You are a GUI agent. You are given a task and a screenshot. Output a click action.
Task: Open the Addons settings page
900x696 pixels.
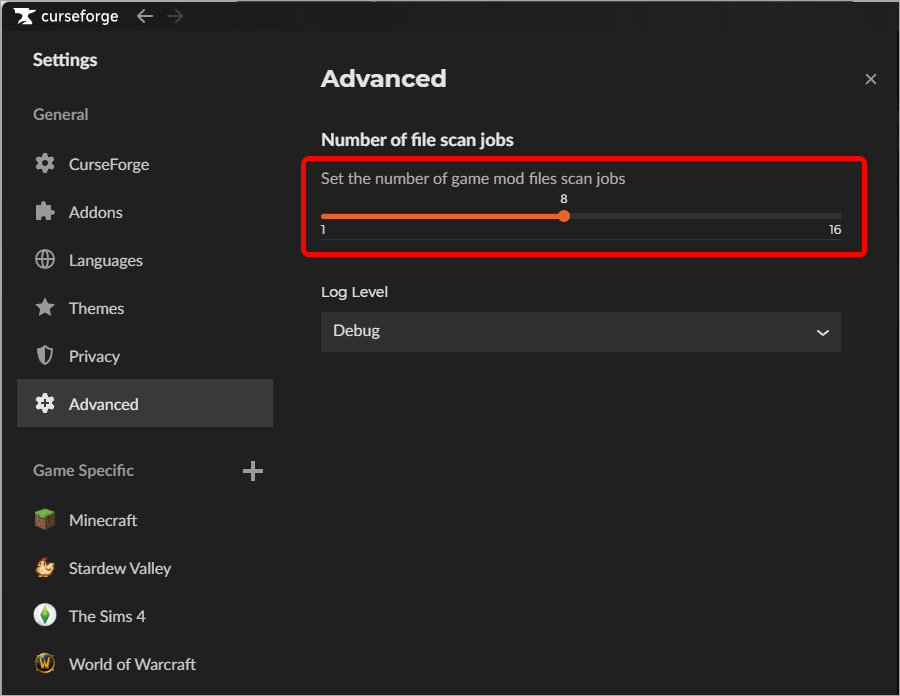145,212
